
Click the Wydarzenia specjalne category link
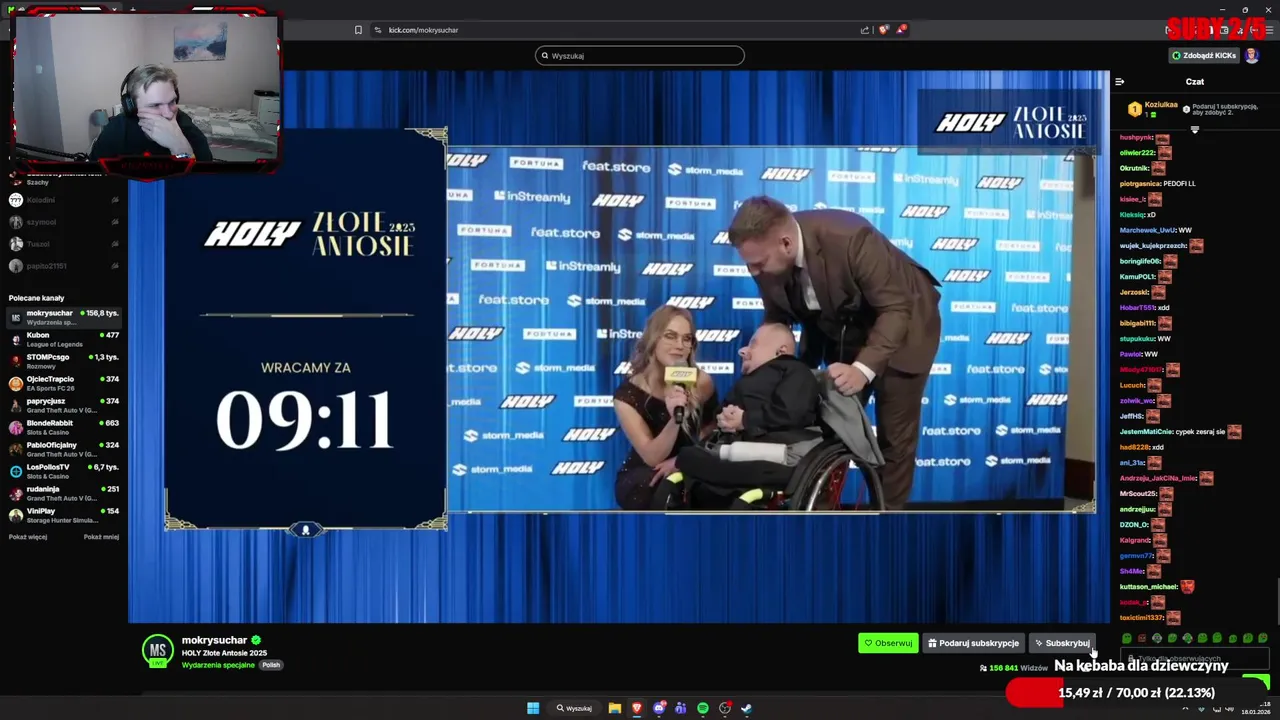(219, 665)
